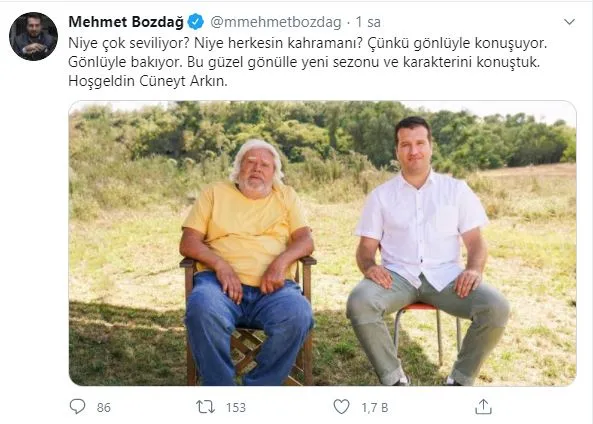
Task: Click the reply speech bubble icon
Action: (78, 407)
